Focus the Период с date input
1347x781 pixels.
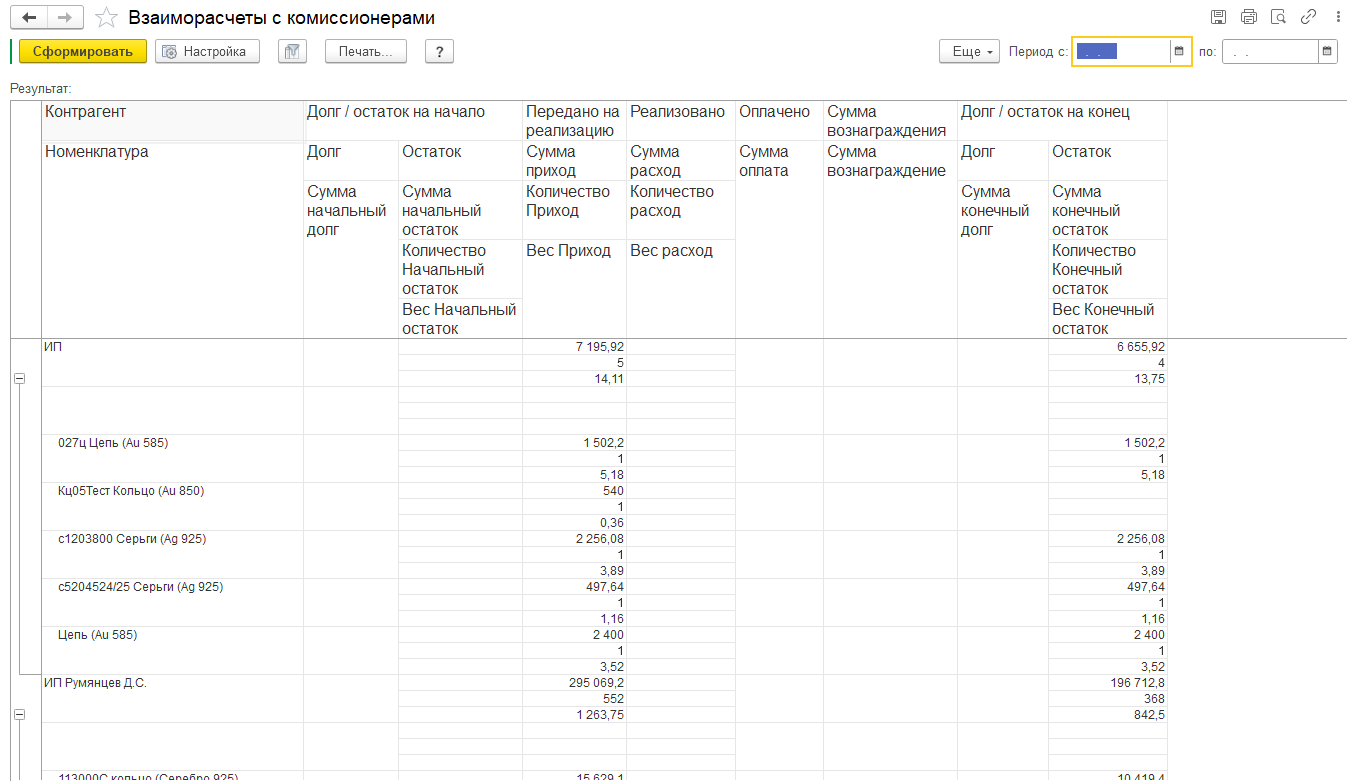pyautogui.click(x=1121, y=52)
